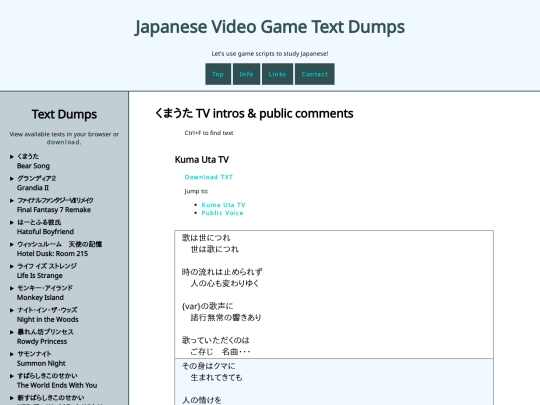Expand the Monkey Island disclosure triangle
The image size is (540, 405).
(x=12, y=288)
